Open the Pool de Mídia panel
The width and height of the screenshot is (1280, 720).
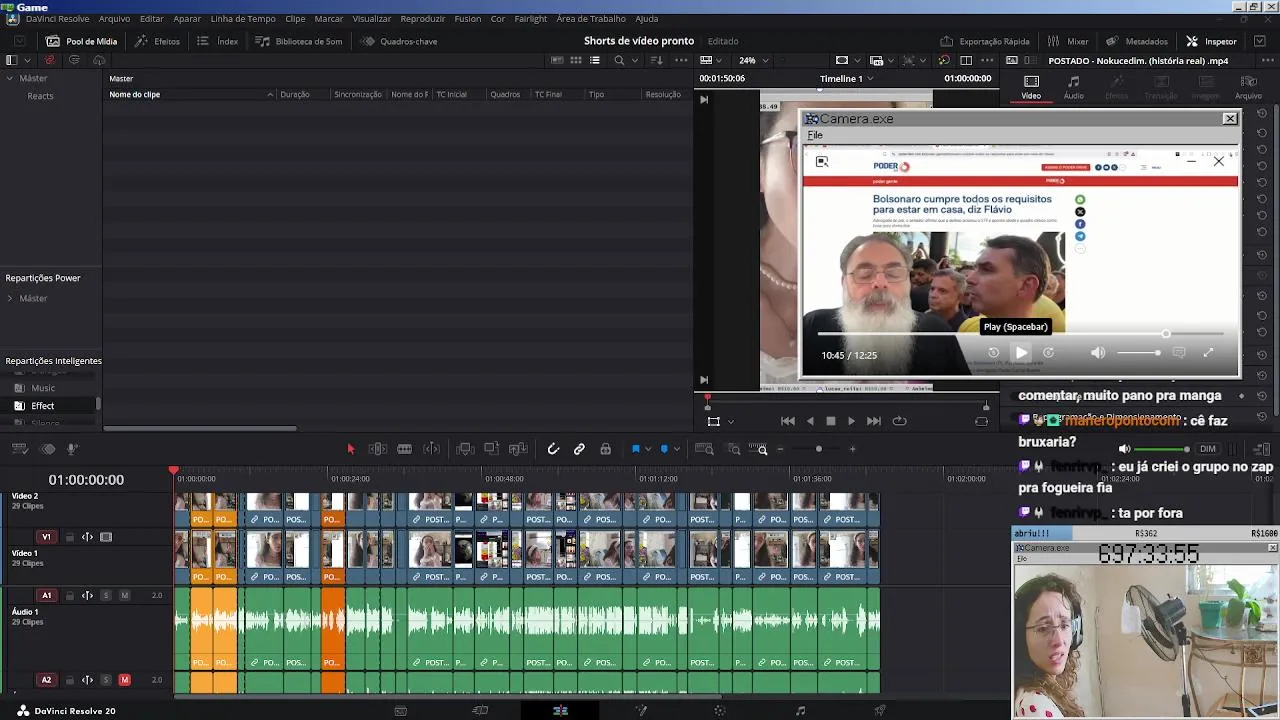click(x=81, y=41)
